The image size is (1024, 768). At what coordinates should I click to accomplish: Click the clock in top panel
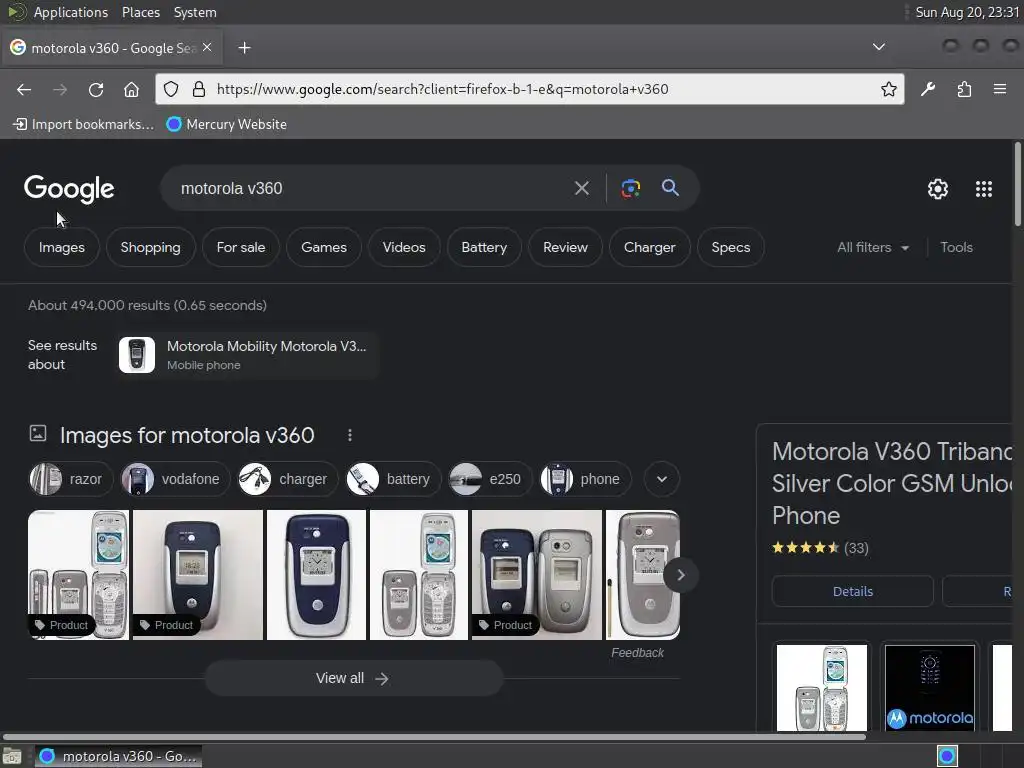pyautogui.click(x=967, y=12)
